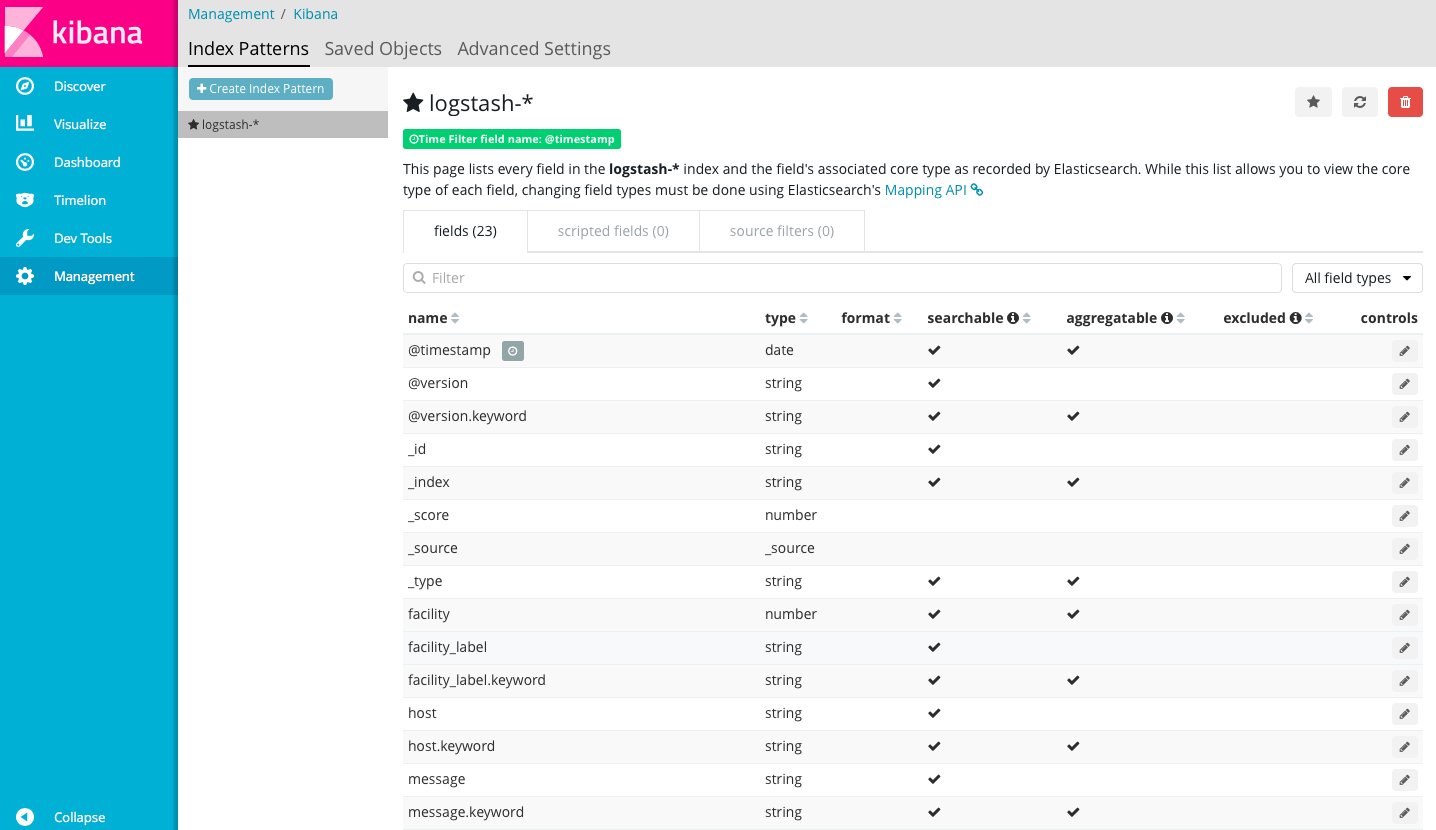
Task: Switch to Saved Objects tab
Action: coord(383,48)
